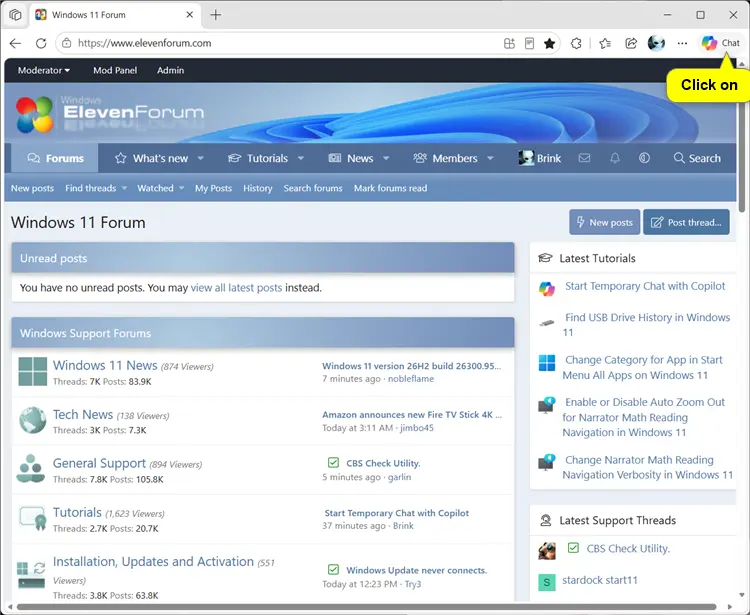Click the browser Extensions puzzle icon
This screenshot has width=750, height=615.
coord(576,44)
